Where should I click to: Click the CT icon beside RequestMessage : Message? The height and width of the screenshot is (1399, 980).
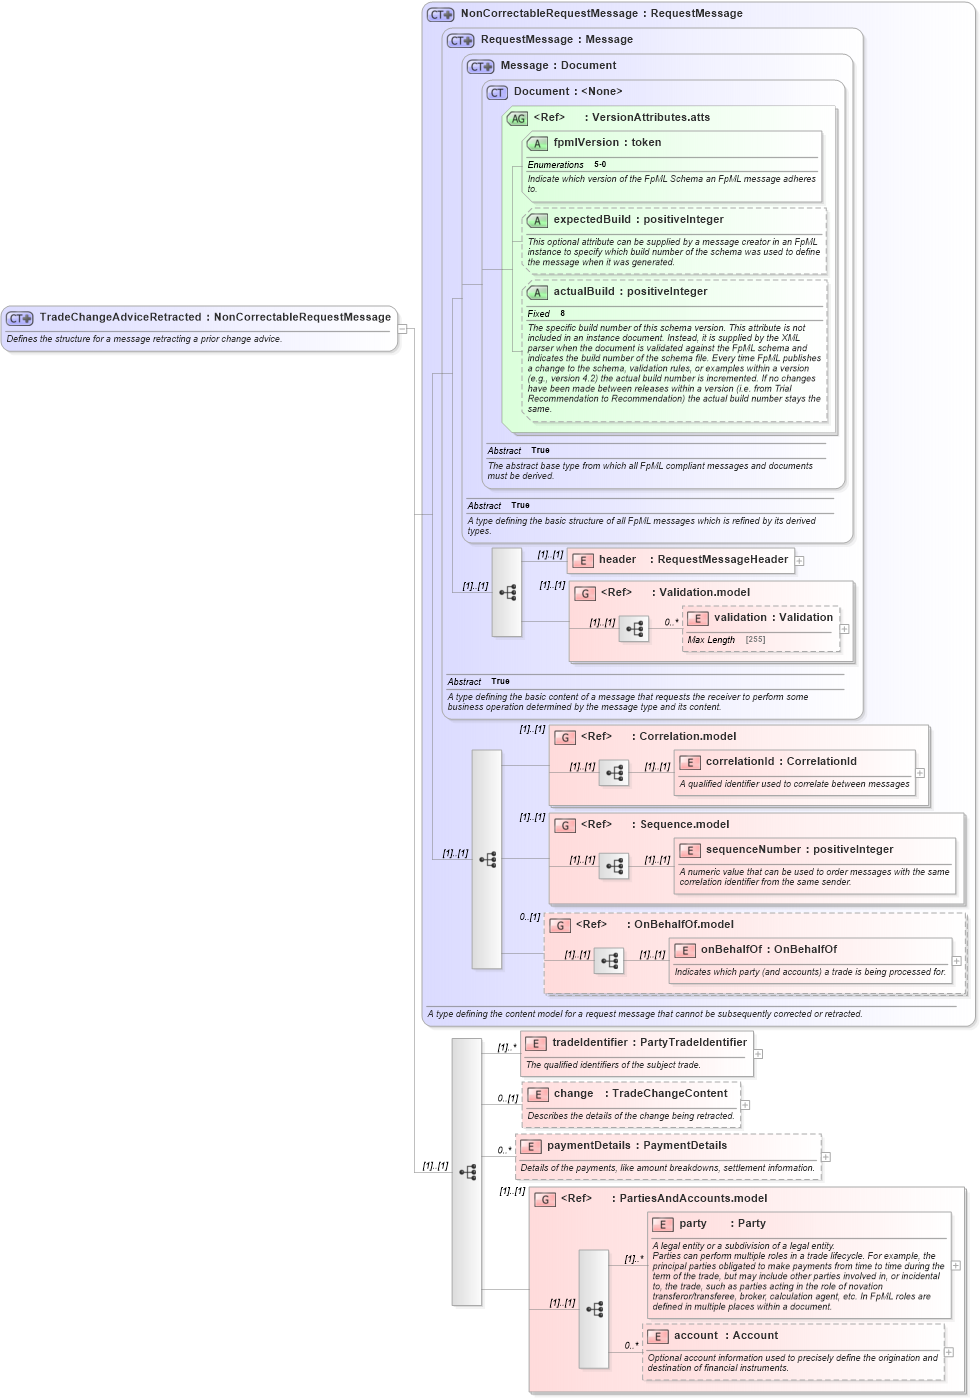coord(461,41)
